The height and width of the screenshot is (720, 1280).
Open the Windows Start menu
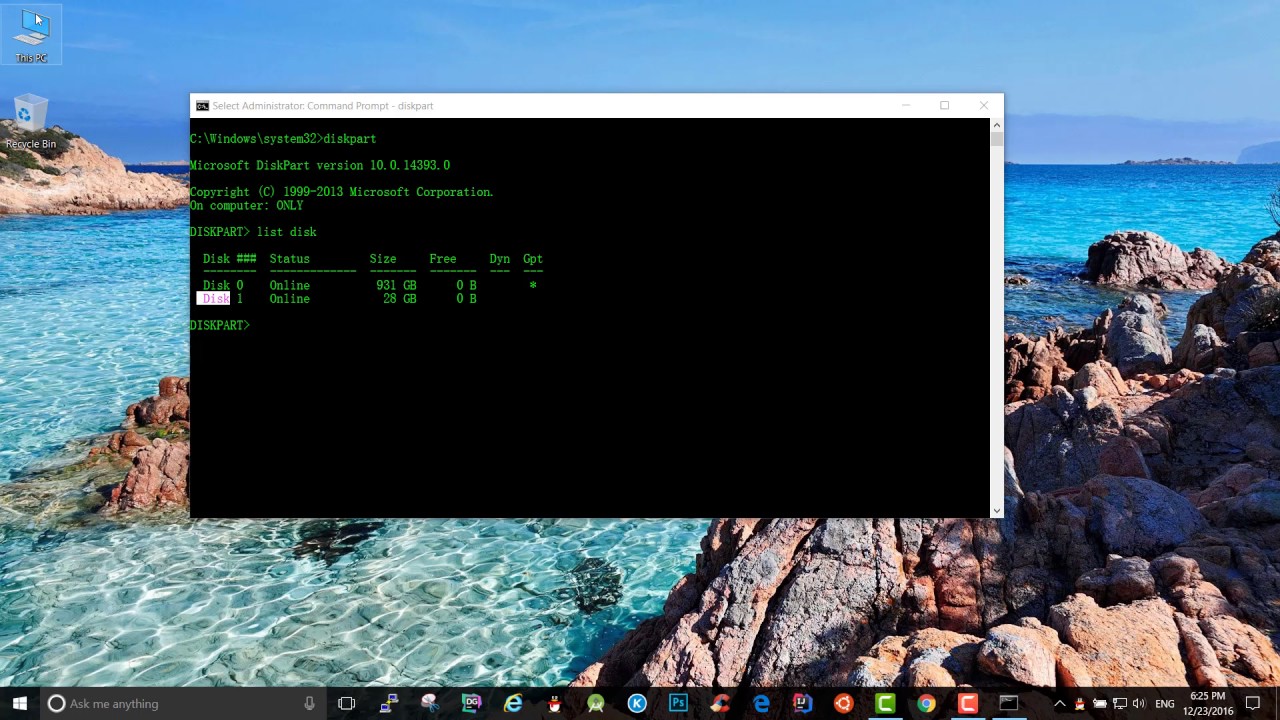(x=20, y=703)
